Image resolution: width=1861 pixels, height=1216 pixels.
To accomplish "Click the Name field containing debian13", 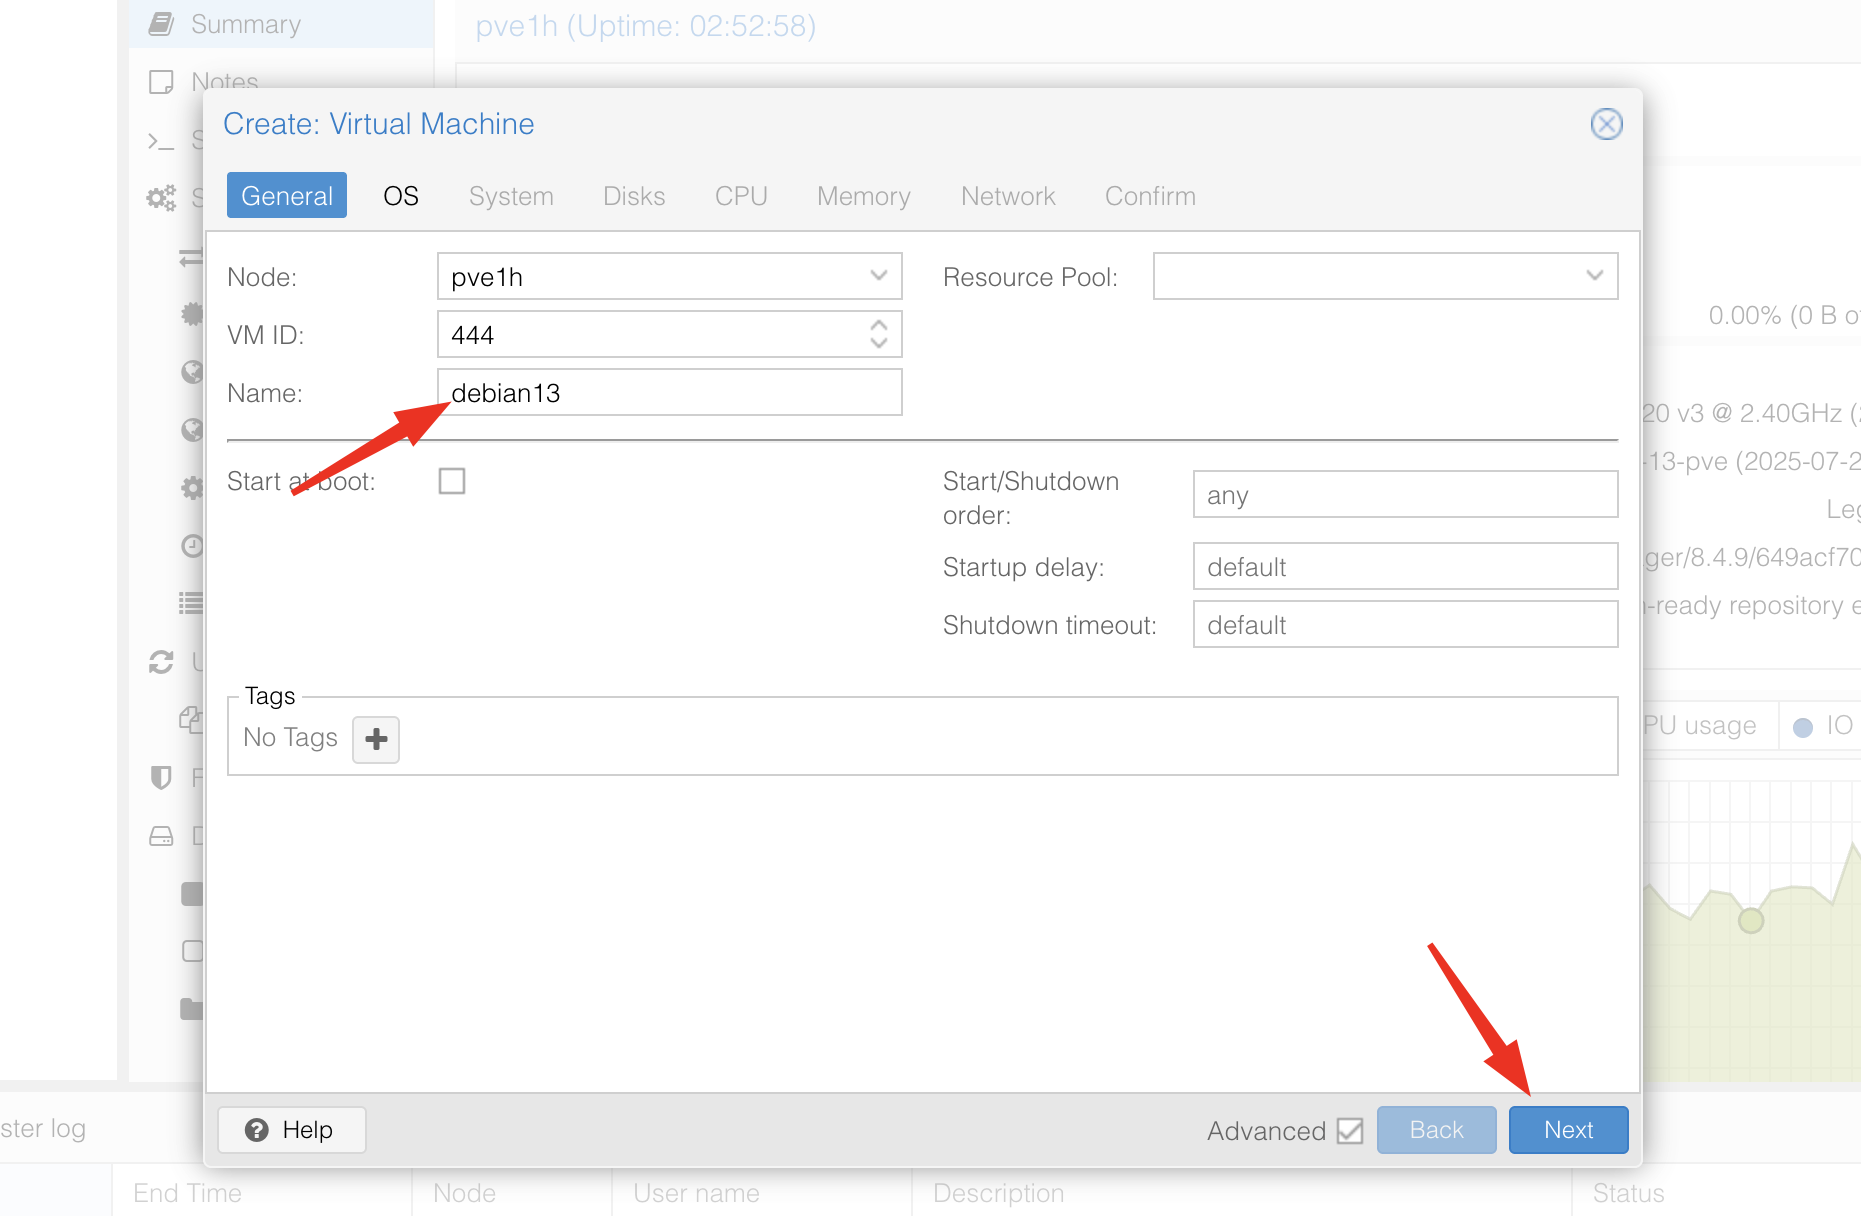I will point(669,393).
